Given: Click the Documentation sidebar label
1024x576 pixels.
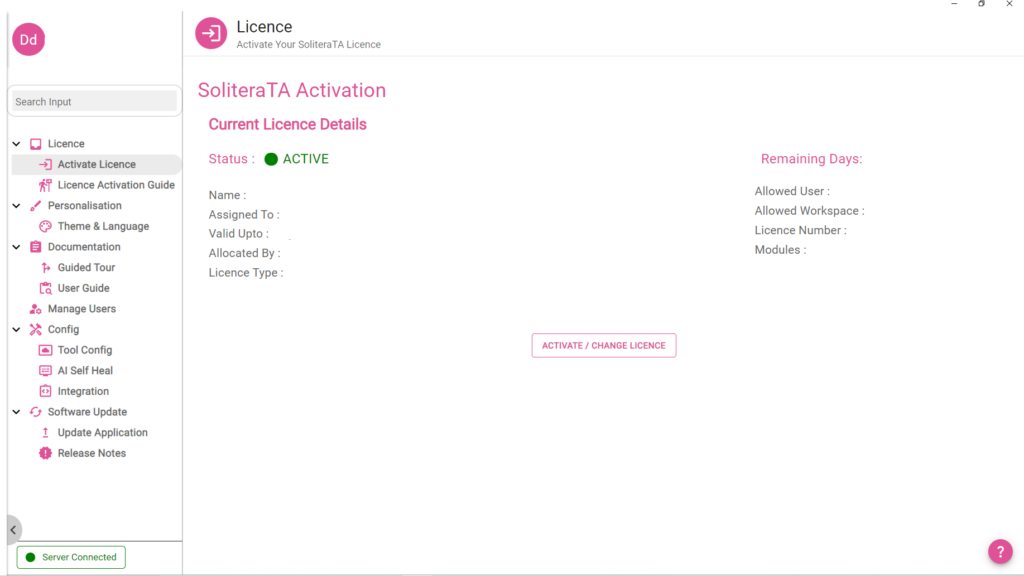Looking at the screenshot, I should point(84,247).
